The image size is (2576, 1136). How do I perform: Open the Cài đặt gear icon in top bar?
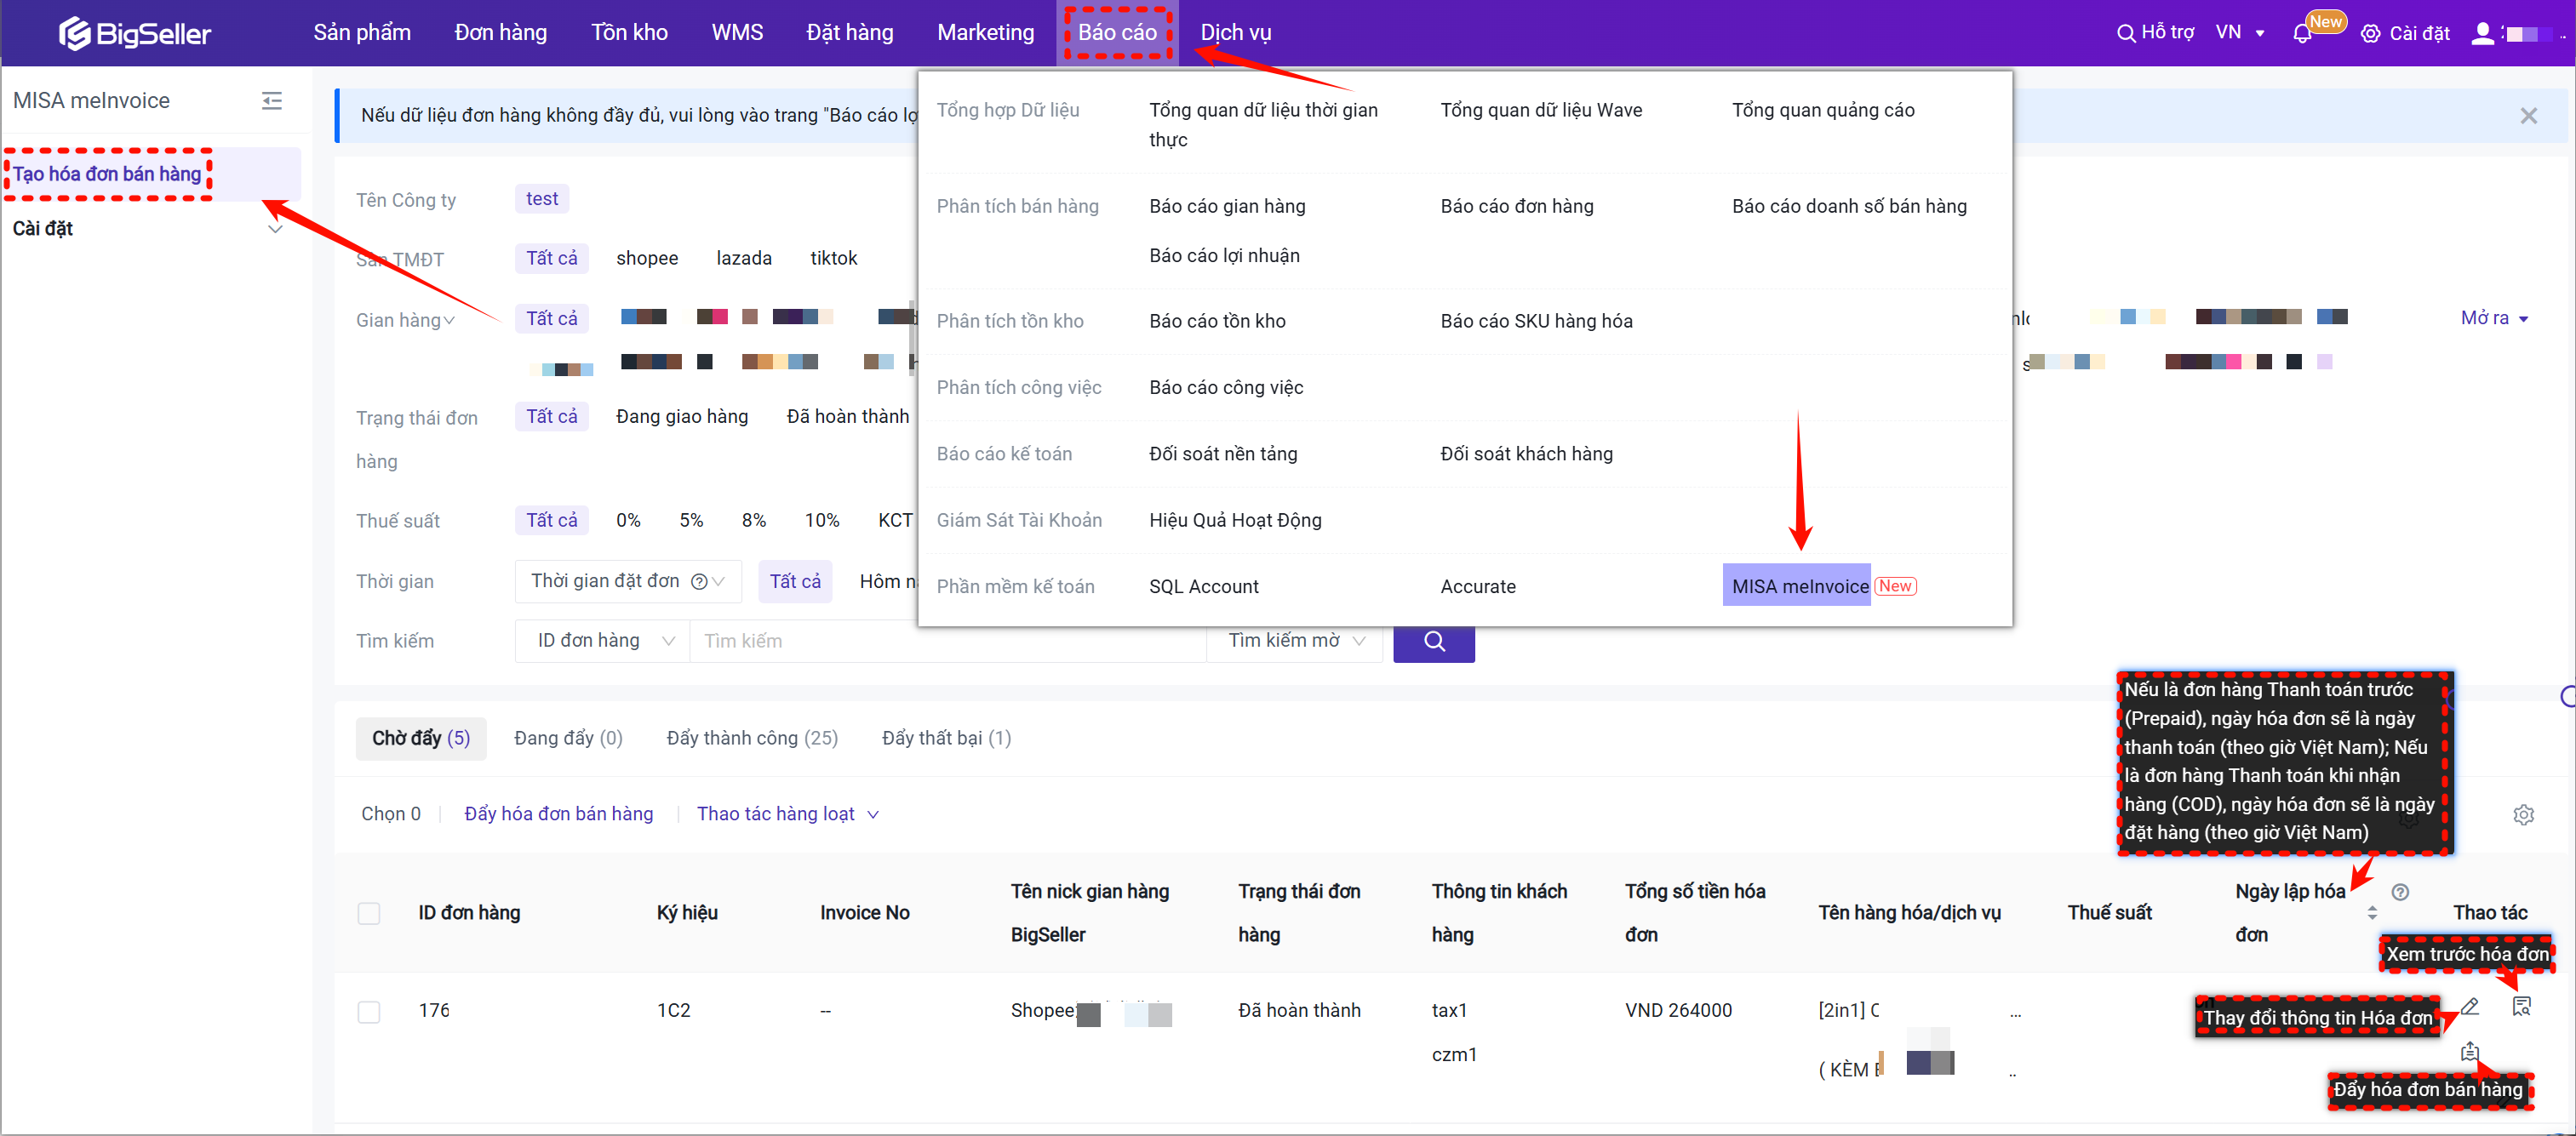click(x=2372, y=33)
